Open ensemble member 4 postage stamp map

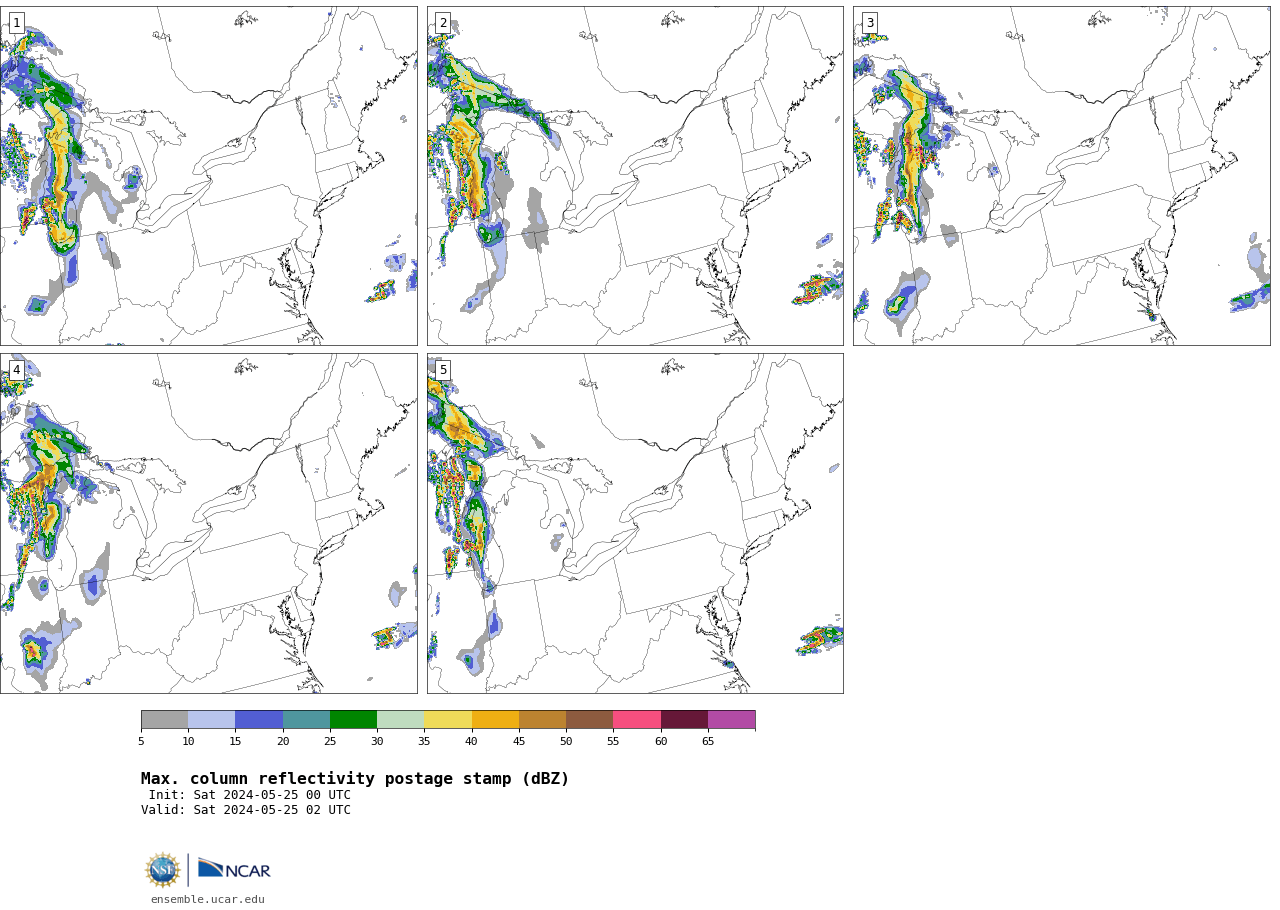(x=208, y=523)
